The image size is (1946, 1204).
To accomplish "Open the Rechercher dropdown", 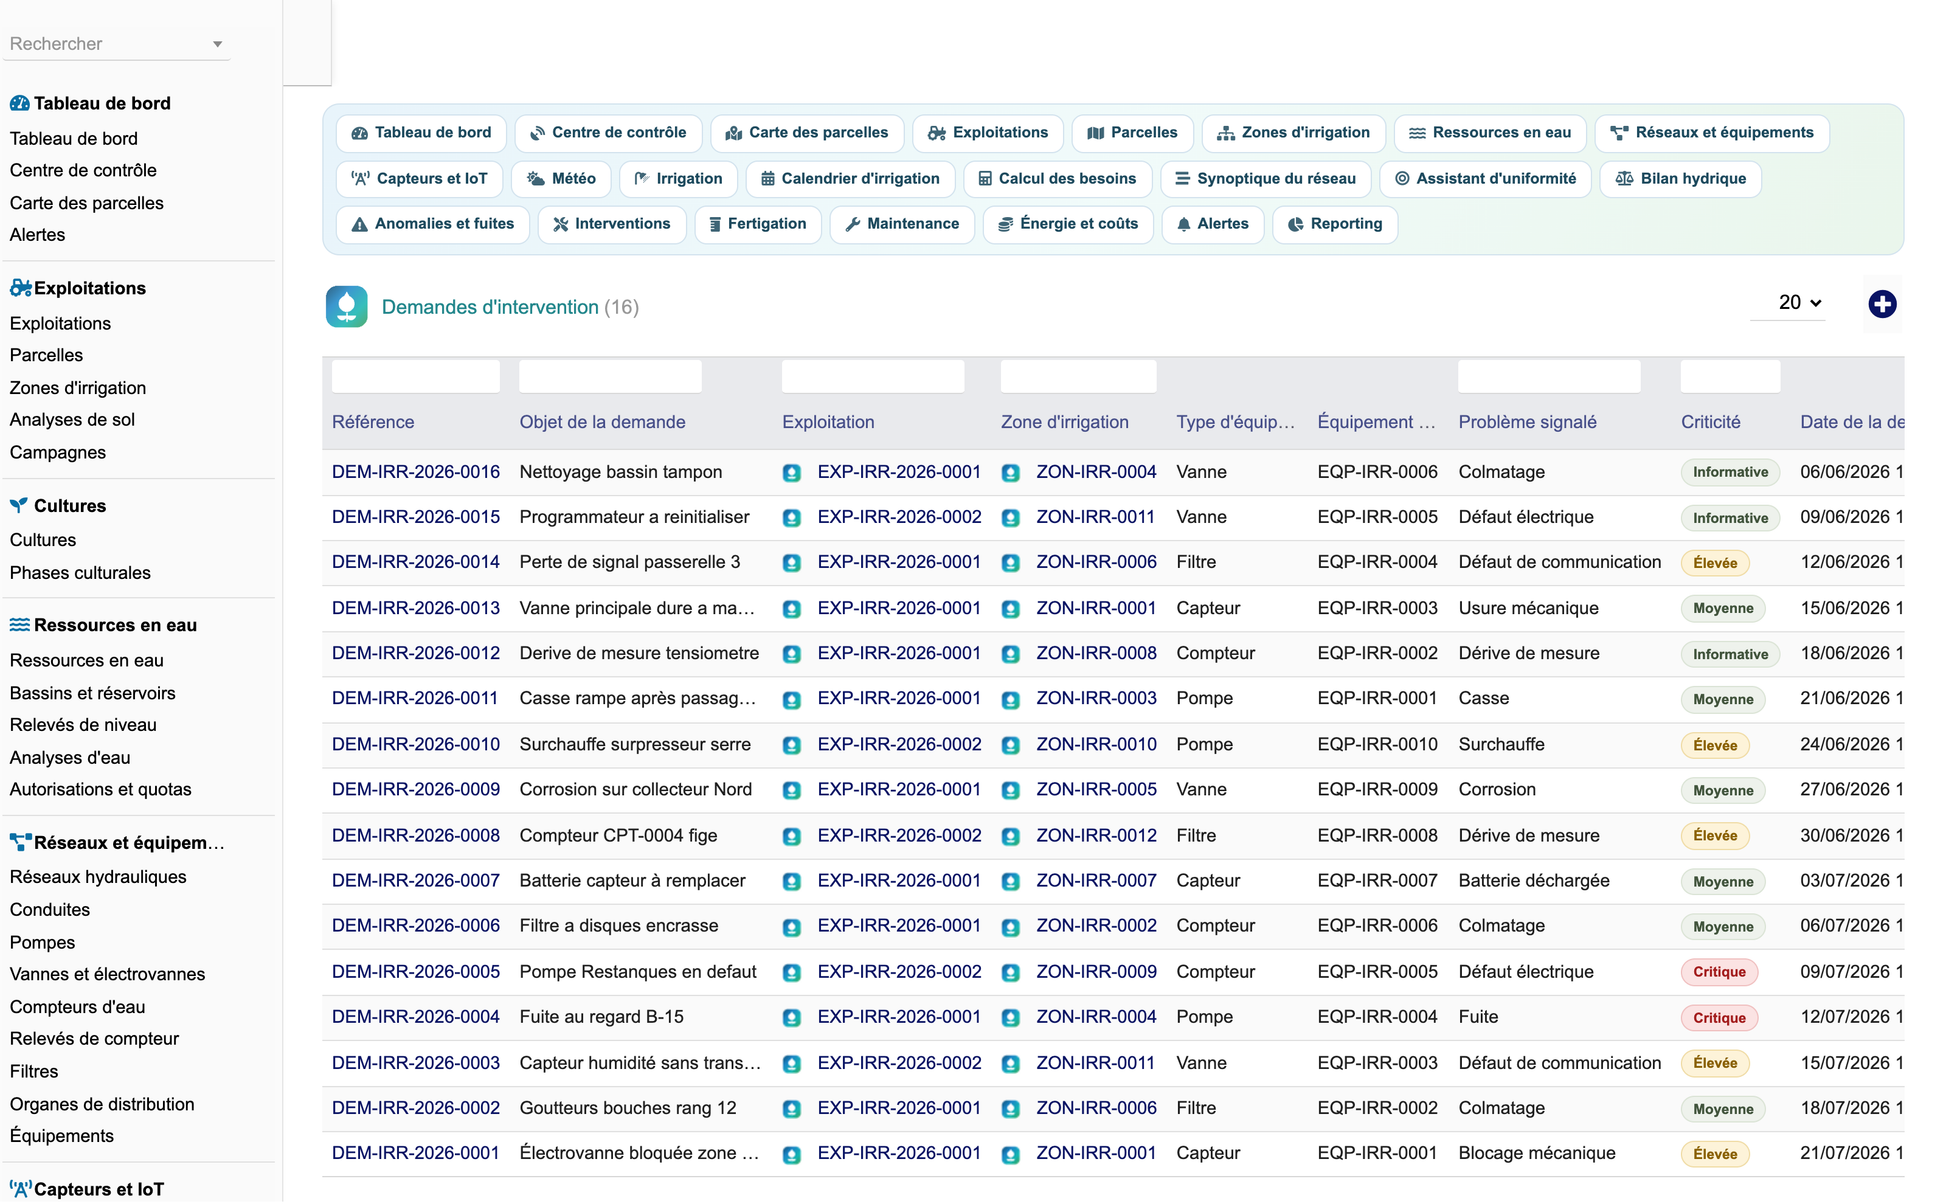I will point(116,44).
